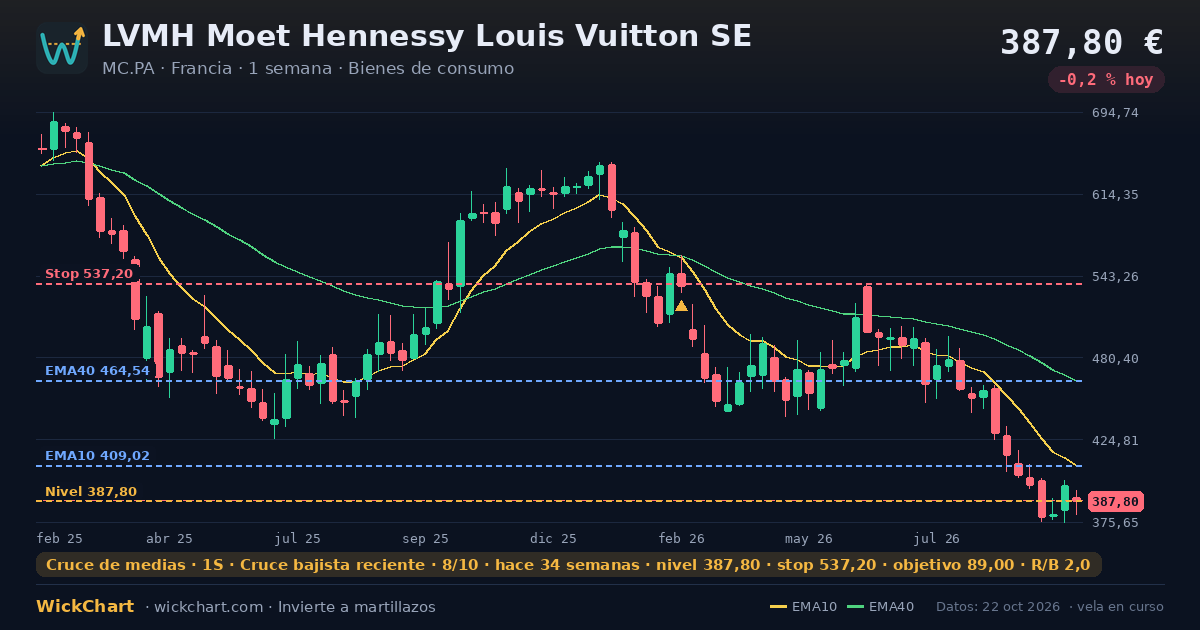The height and width of the screenshot is (630, 1200).
Task: Click the WickChart brand name in footer
Action: (x=85, y=607)
